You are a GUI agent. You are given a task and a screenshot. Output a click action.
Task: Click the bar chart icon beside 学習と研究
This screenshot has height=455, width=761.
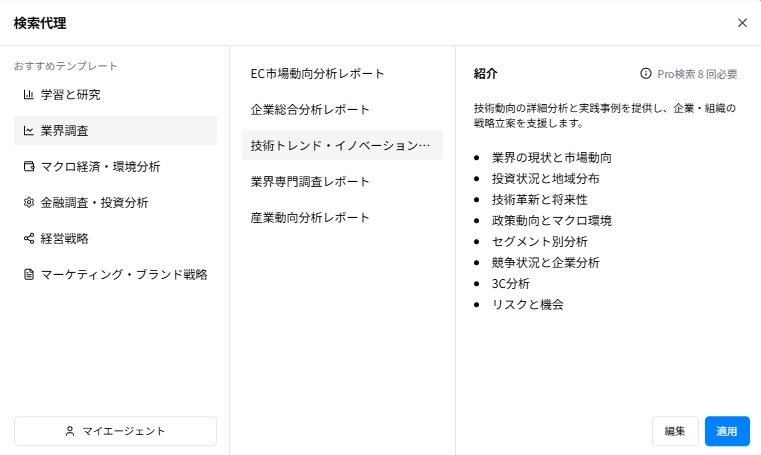click(29, 95)
